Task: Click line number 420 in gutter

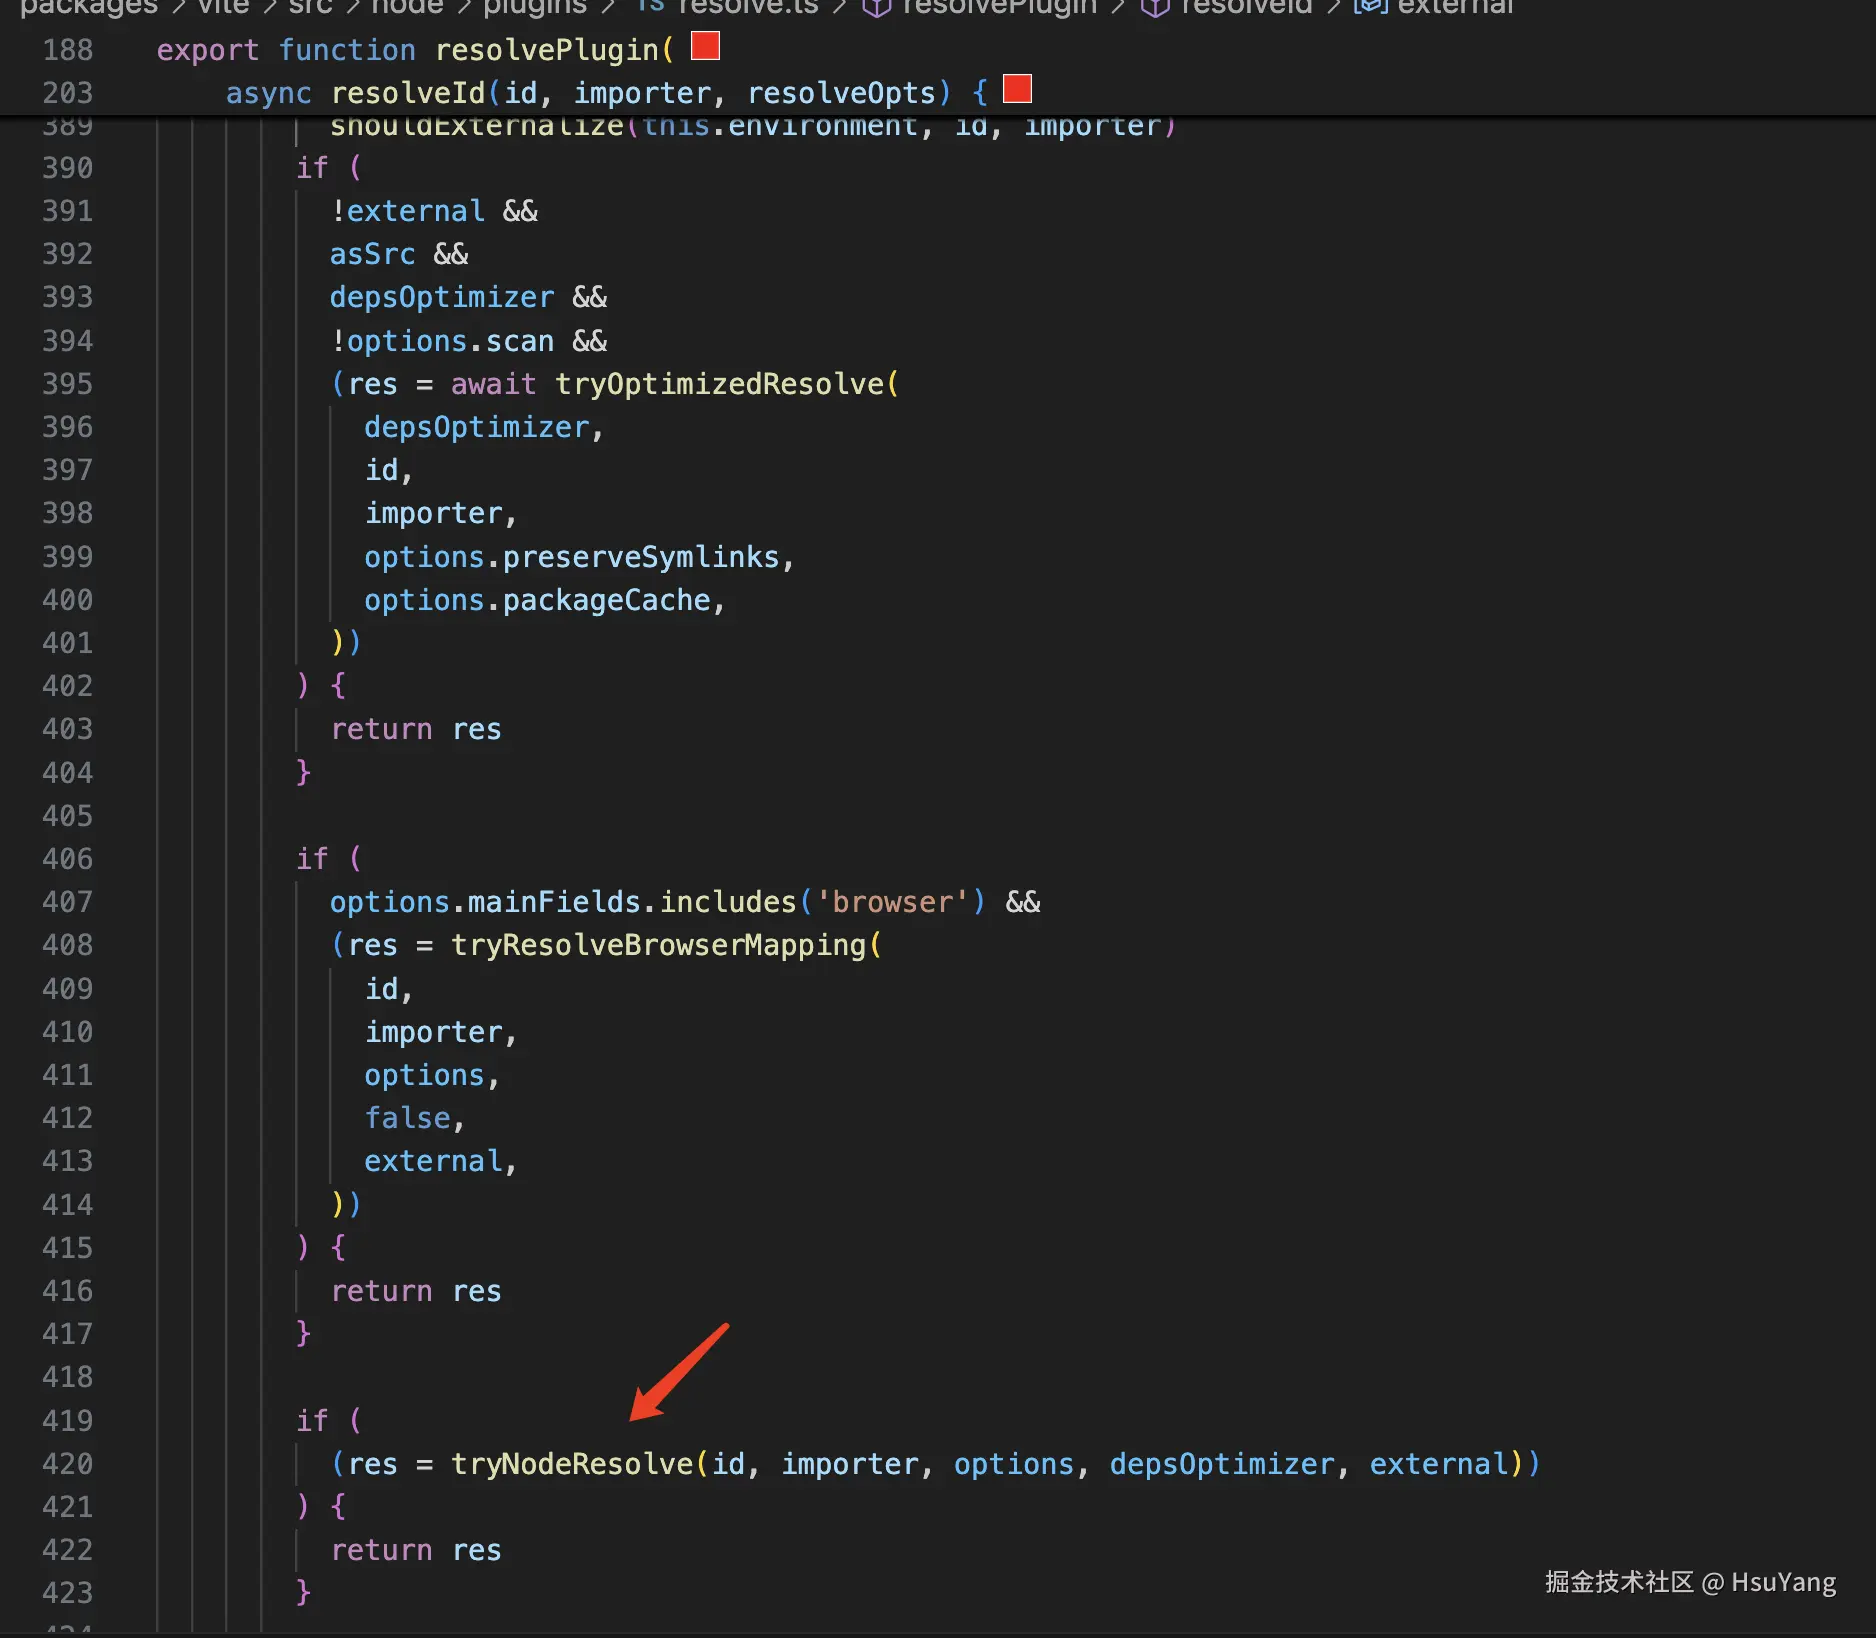Action: [67, 1464]
